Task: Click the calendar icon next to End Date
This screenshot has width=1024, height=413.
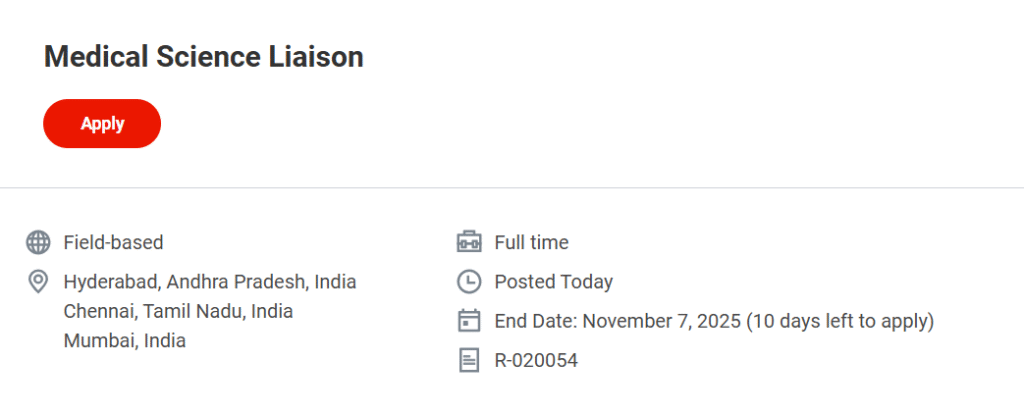Action: (468, 321)
